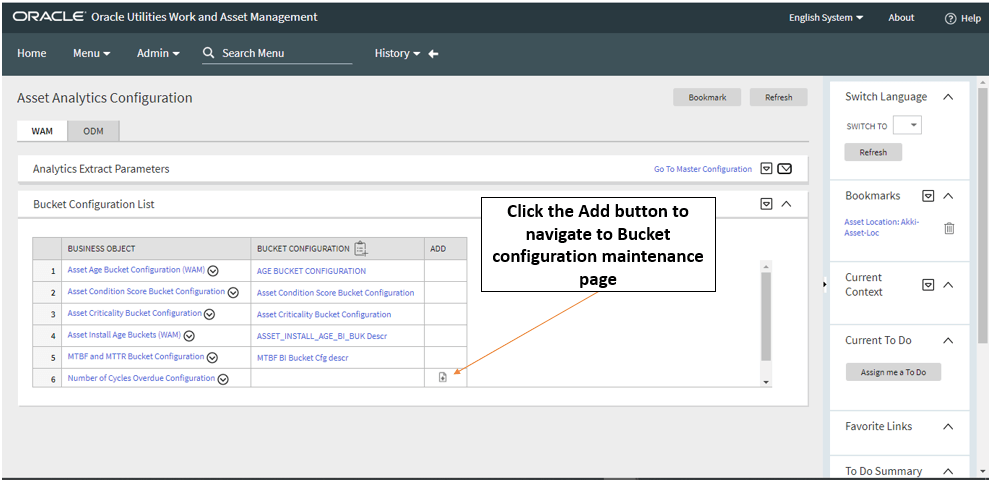Image resolution: width=989 pixels, height=480 pixels.
Task: Open the English System user dropdown
Action: [x=826, y=18]
